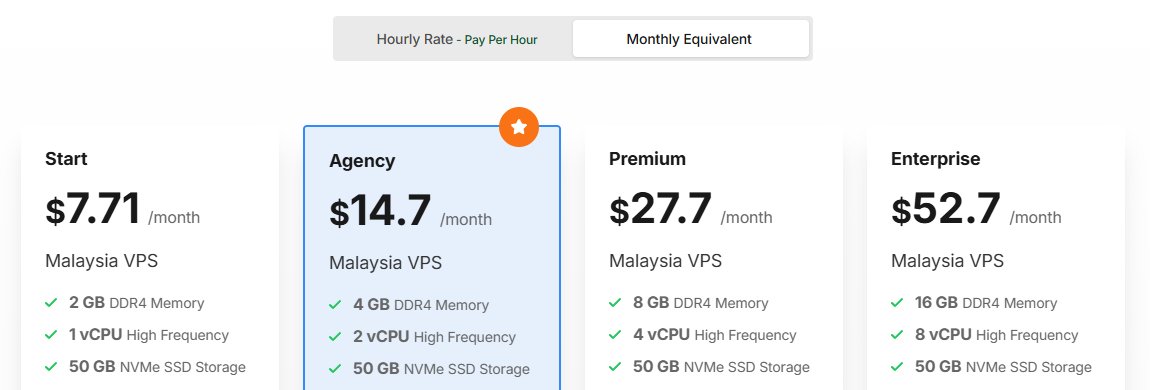Screen dimensions: 1150x390
Task: Click the checkmark beside 8 vCPU High Frequency
Action: [897, 335]
